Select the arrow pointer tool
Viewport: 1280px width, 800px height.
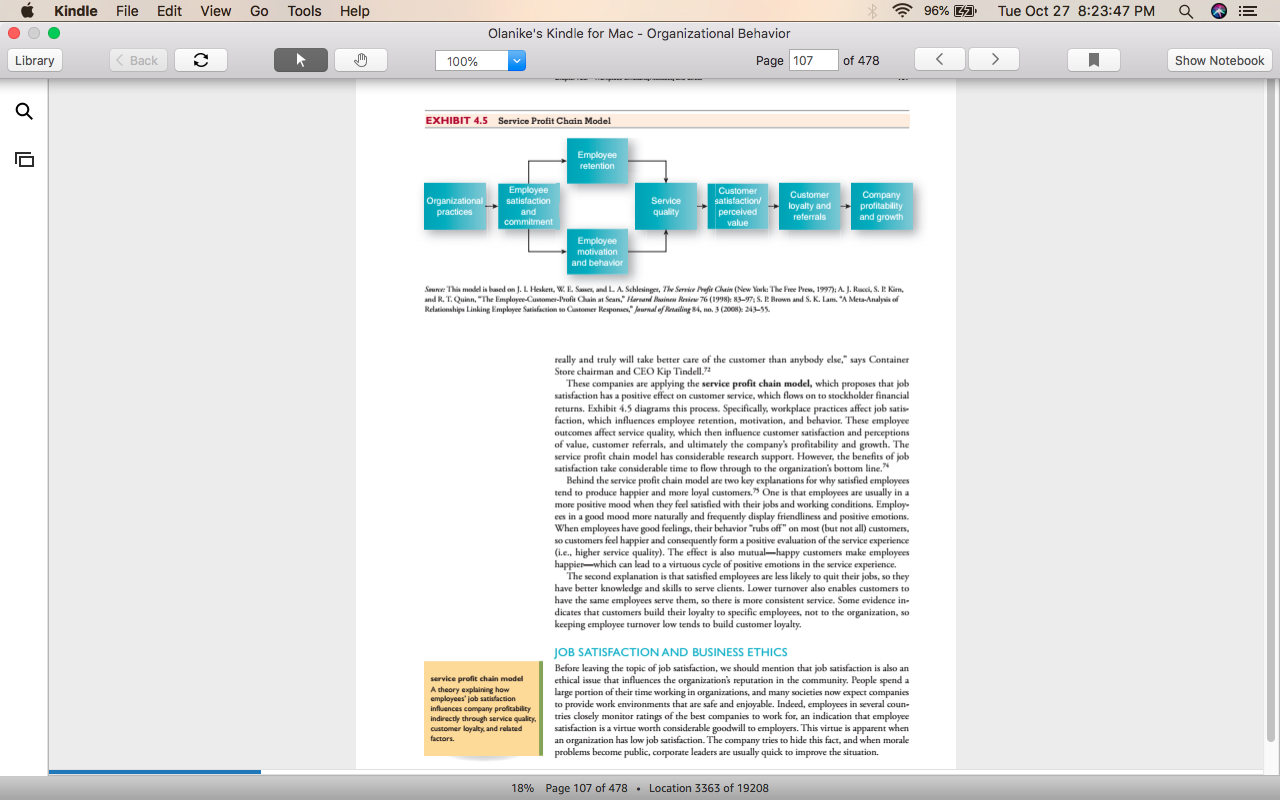pyautogui.click(x=301, y=60)
